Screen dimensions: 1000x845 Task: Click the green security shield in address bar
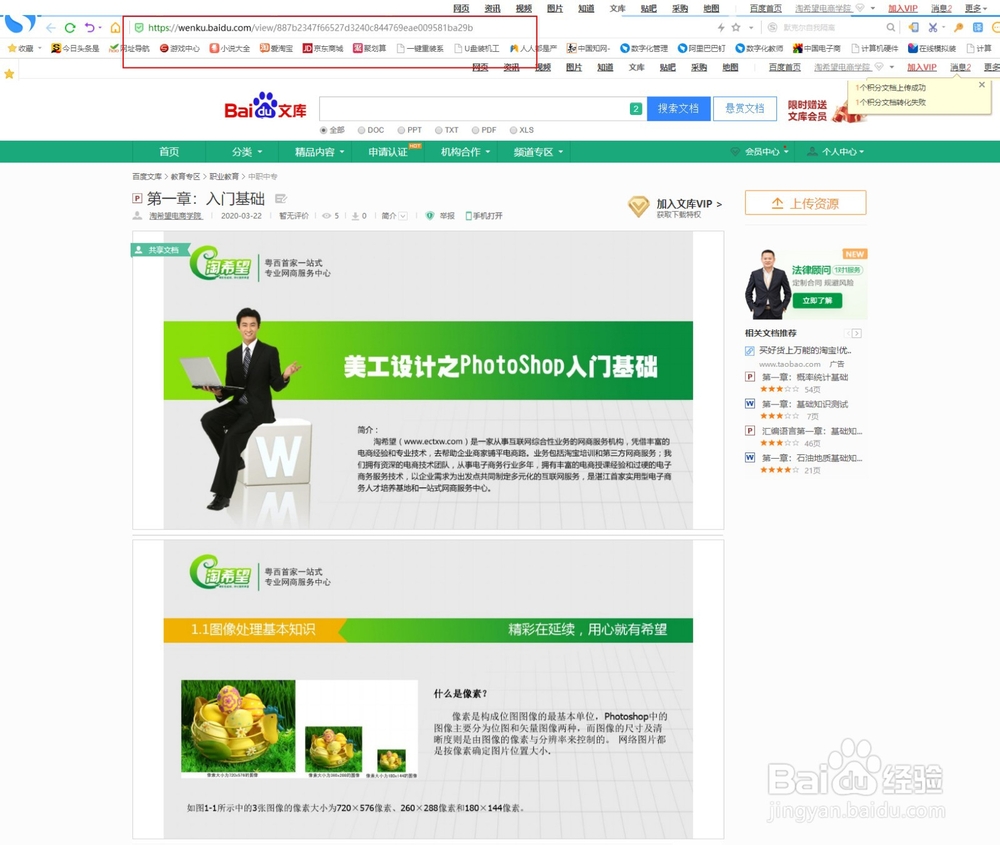pos(139,27)
